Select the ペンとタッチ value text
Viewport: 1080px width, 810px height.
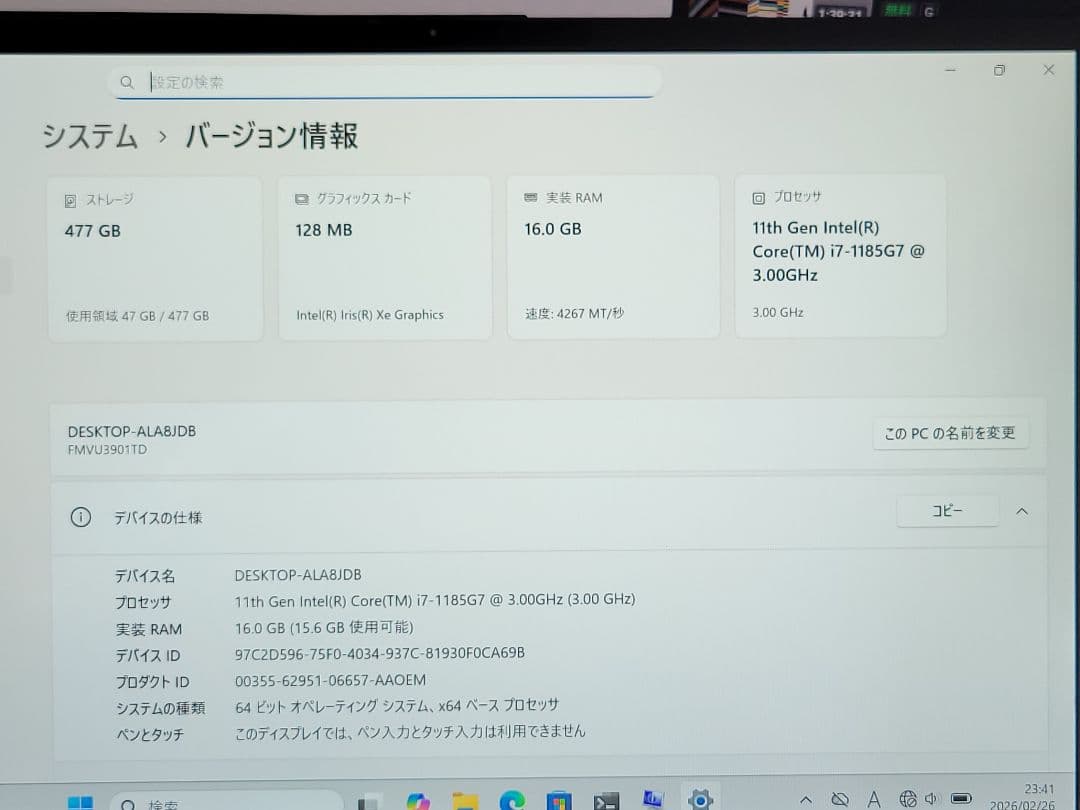click(410, 731)
